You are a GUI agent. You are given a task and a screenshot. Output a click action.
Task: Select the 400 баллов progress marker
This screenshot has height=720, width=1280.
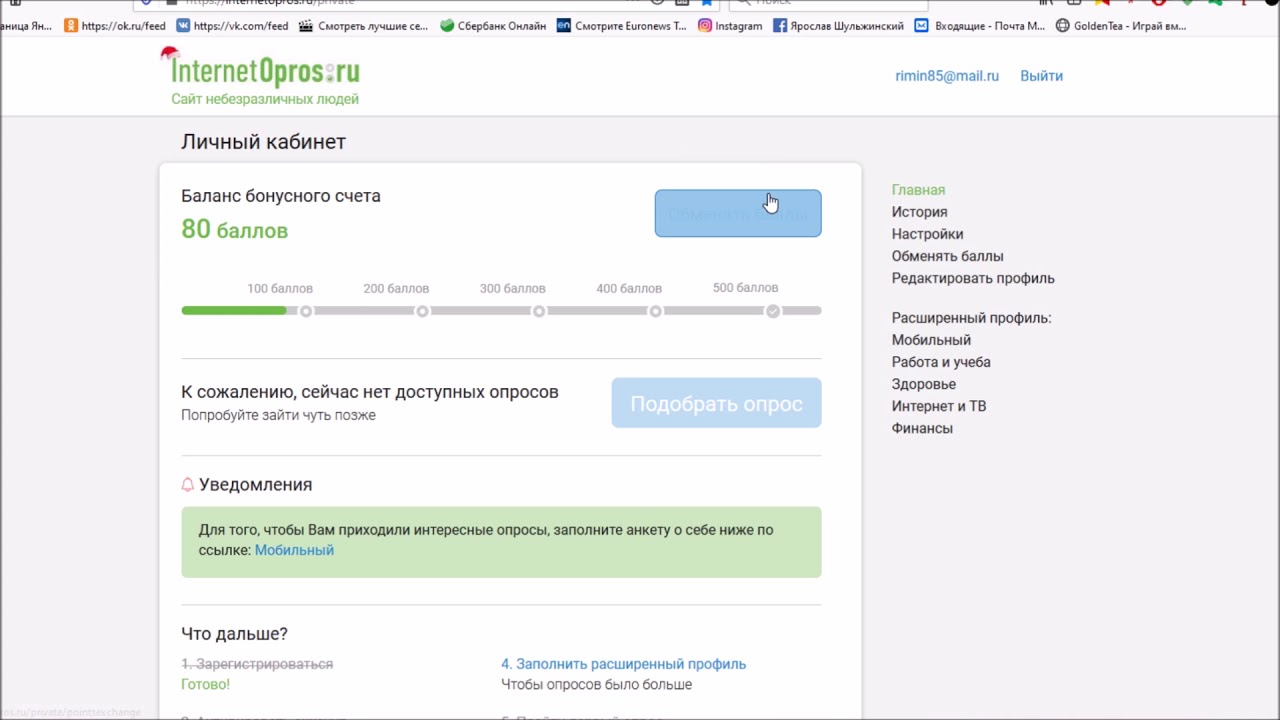[x=655, y=311]
